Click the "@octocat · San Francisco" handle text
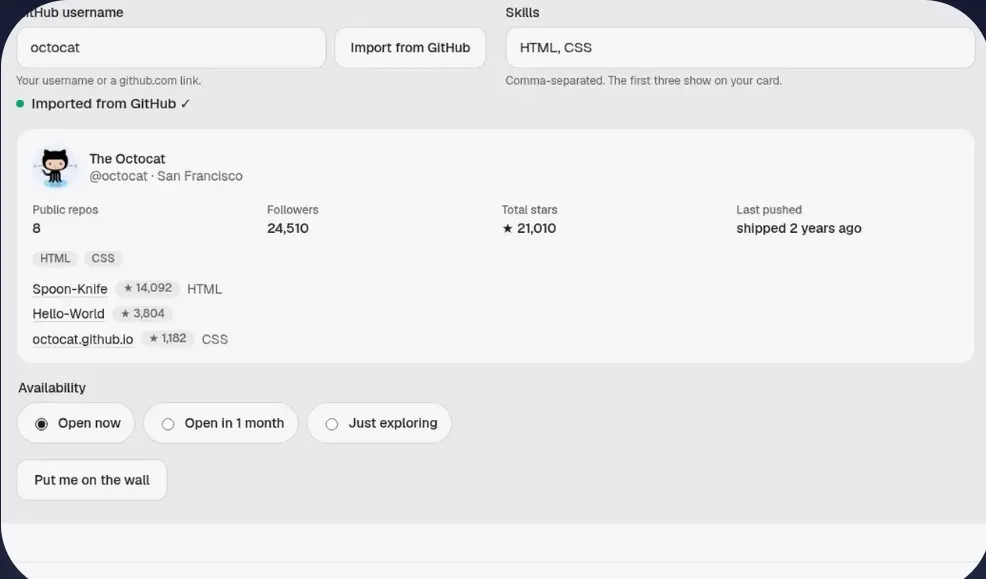Image resolution: width=986 pixels, height=579 pixels. point(166,176)
